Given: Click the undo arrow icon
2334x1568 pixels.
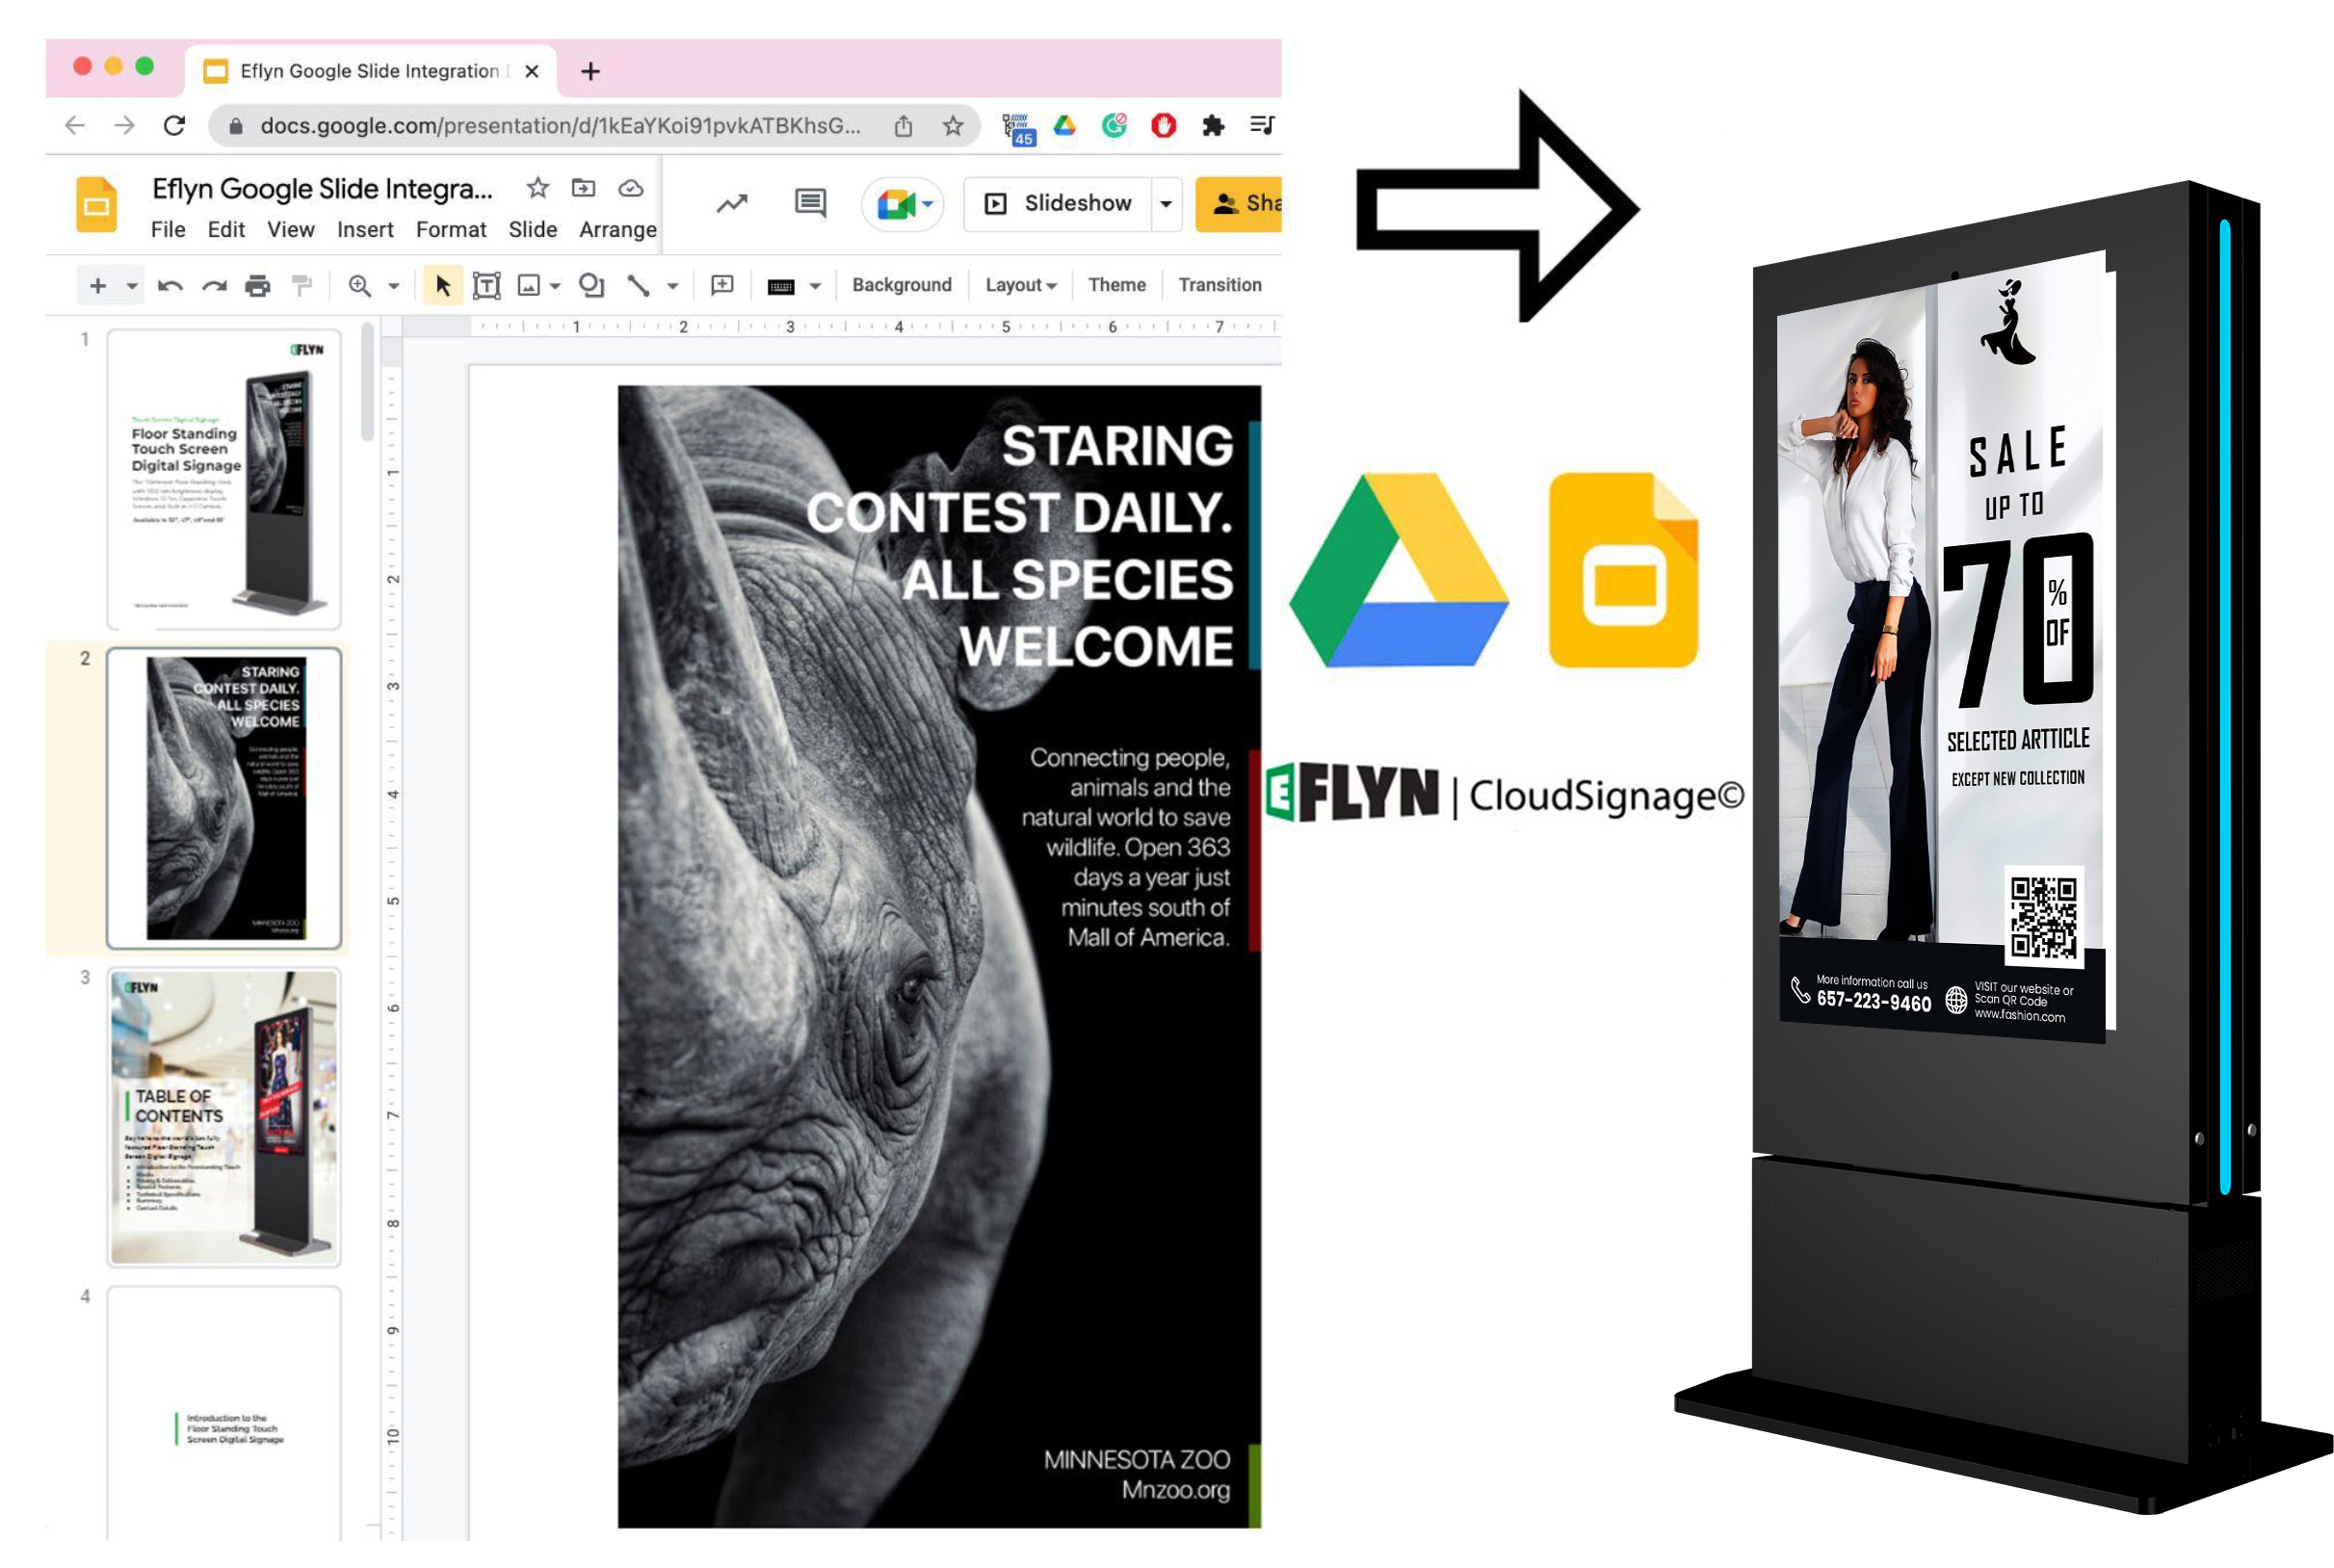Looking at the screenshot, I should coord(170,286).
